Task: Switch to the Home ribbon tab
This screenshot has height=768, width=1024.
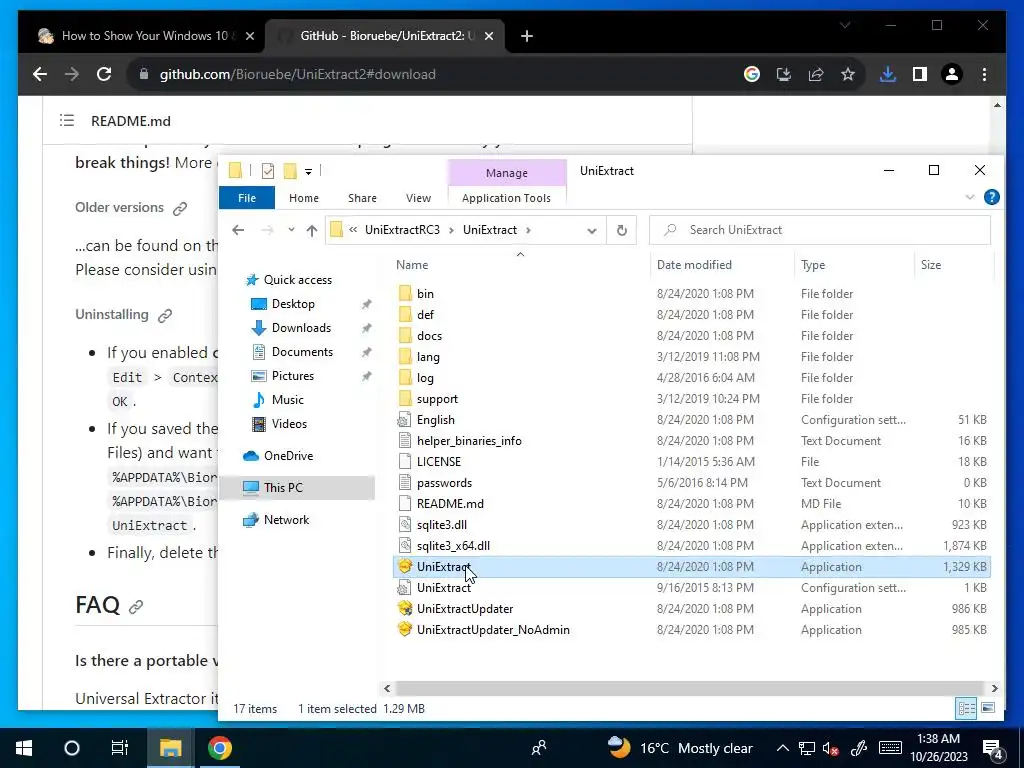Action: coord(304,198)
